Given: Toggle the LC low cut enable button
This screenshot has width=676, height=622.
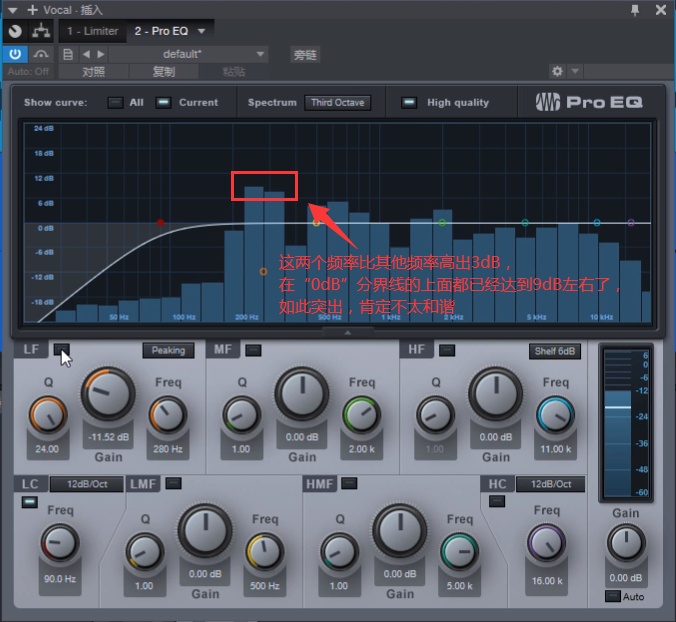Looking at the screenshot, I should (30, 502).
